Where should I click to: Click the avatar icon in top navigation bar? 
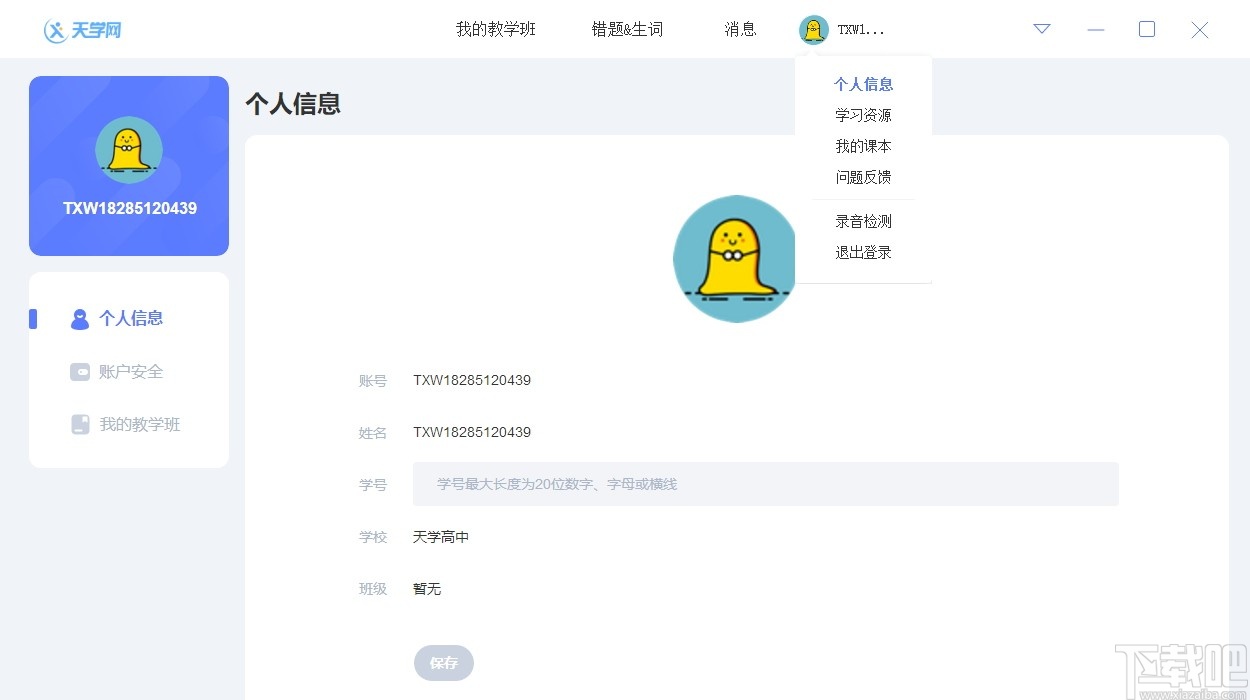pos(813,29)
